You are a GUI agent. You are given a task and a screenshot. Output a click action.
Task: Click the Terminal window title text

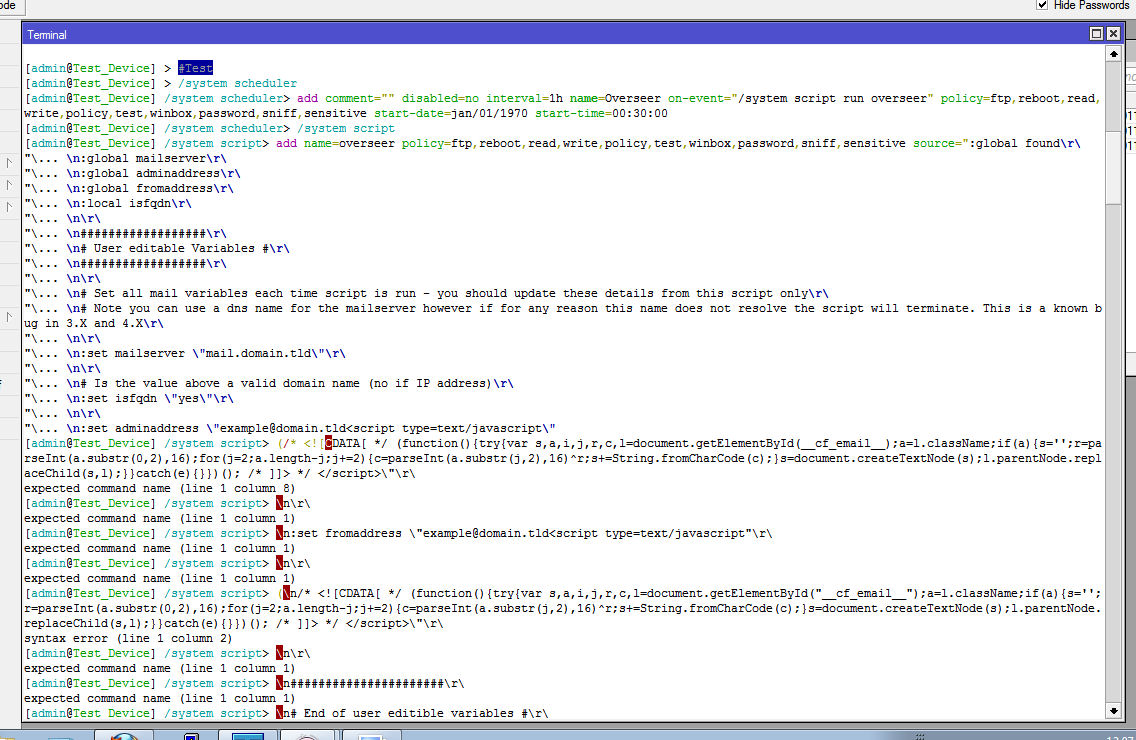coord(47,35)
